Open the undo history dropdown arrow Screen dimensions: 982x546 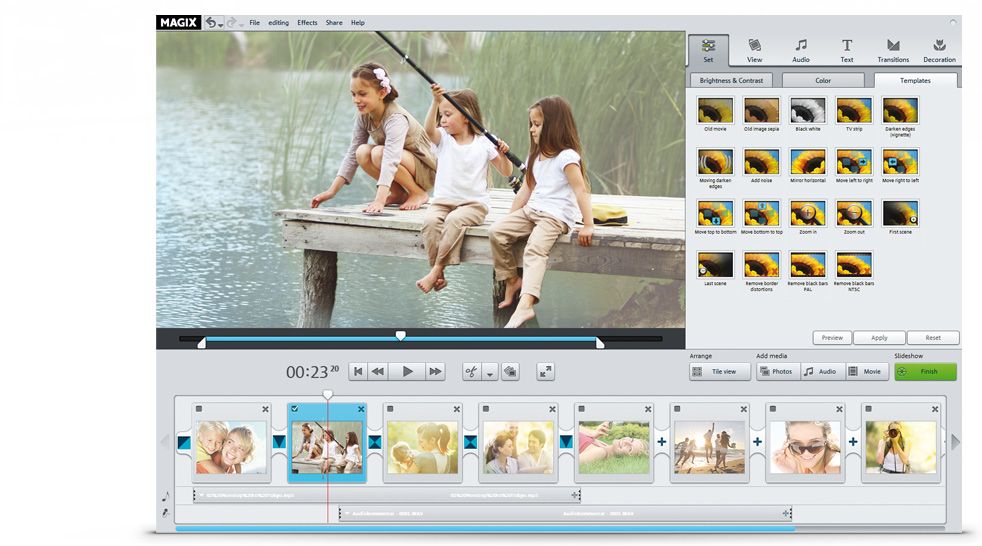(x=220, y=25)
